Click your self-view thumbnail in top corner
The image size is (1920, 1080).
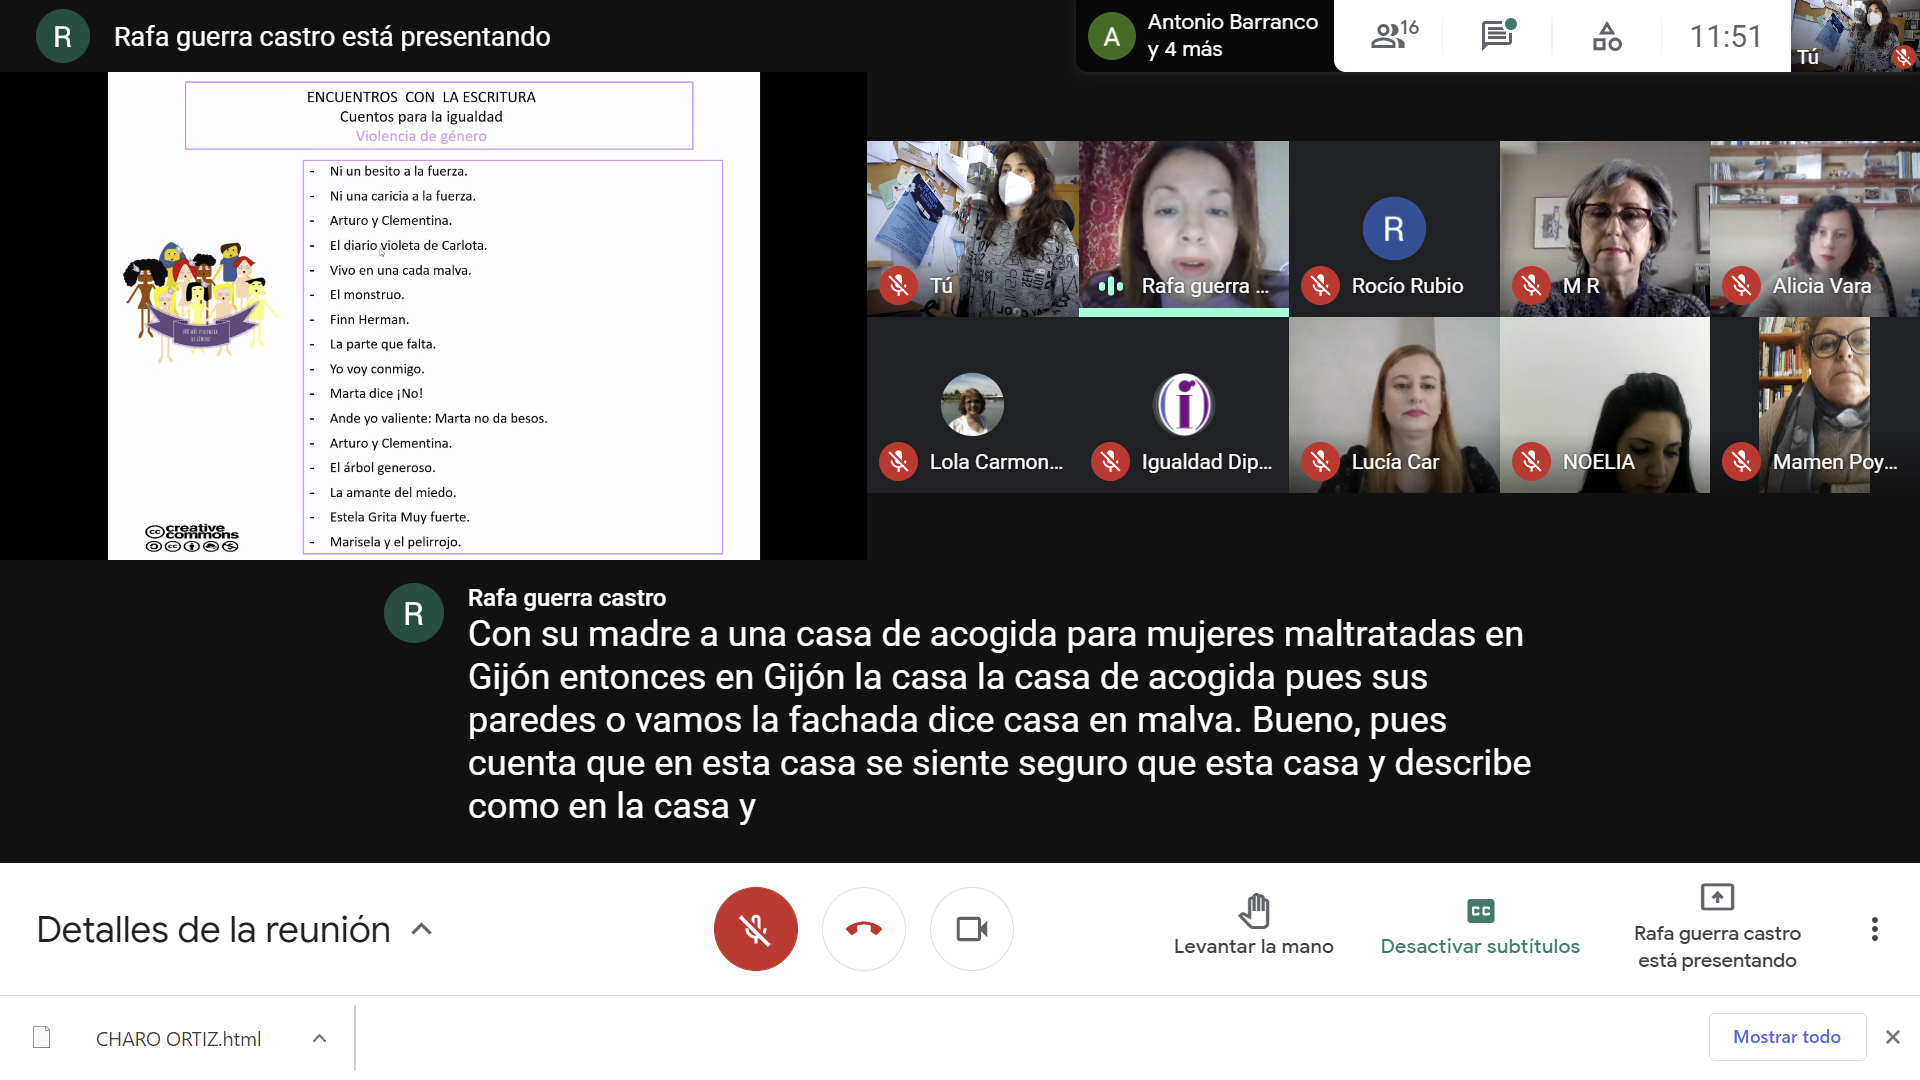[x=1855, y=36]
